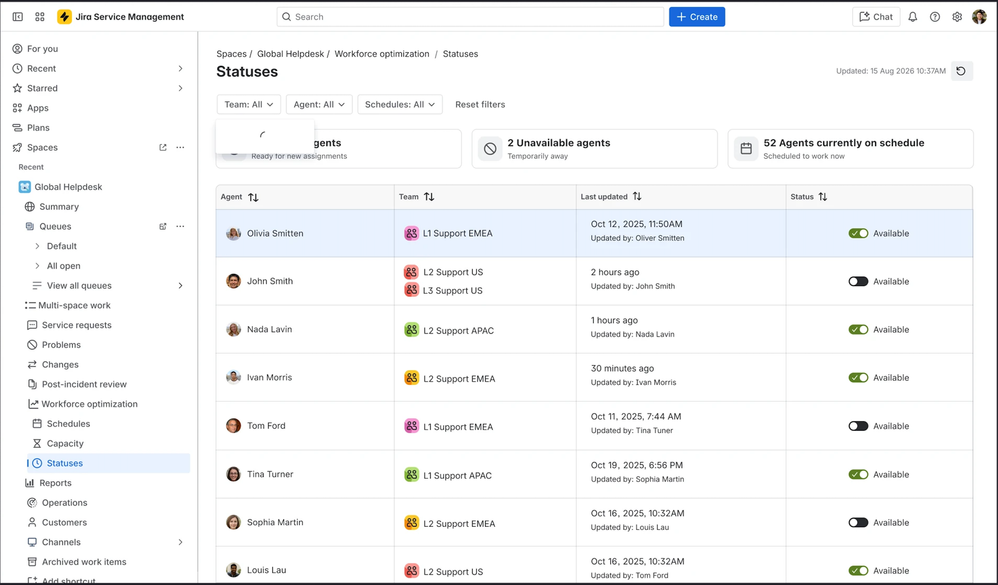
Task: Open settings gear in top bar
Action: pyautogui.click(x=957, y=17)
